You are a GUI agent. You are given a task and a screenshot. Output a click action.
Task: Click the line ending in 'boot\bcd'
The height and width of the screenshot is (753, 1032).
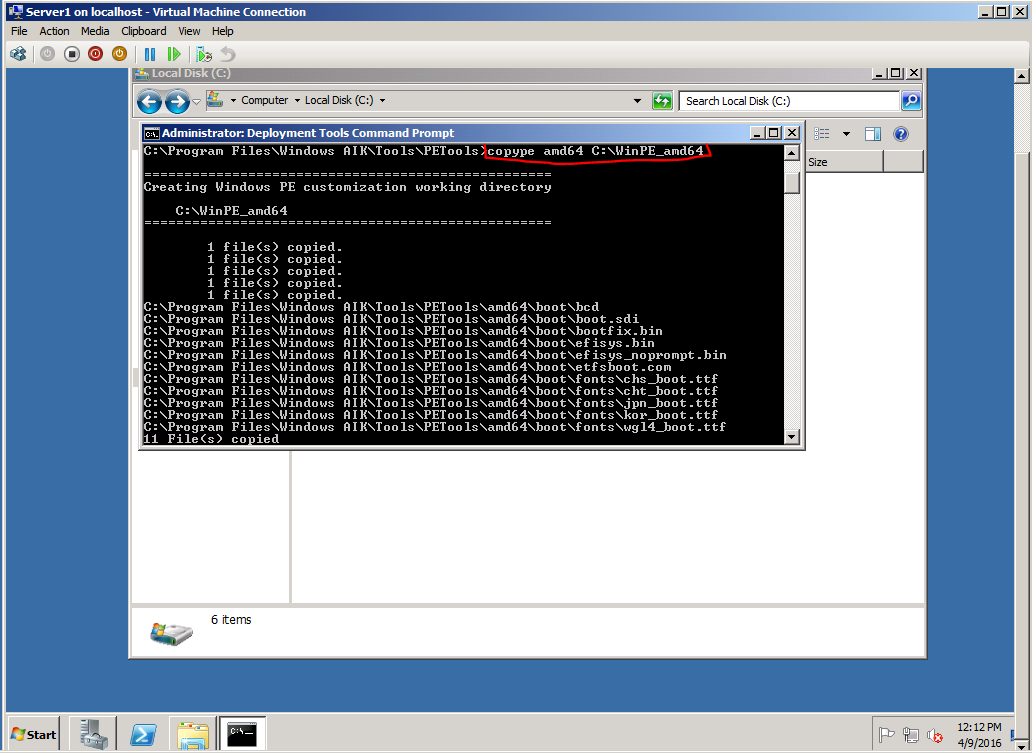coord(371,307)
